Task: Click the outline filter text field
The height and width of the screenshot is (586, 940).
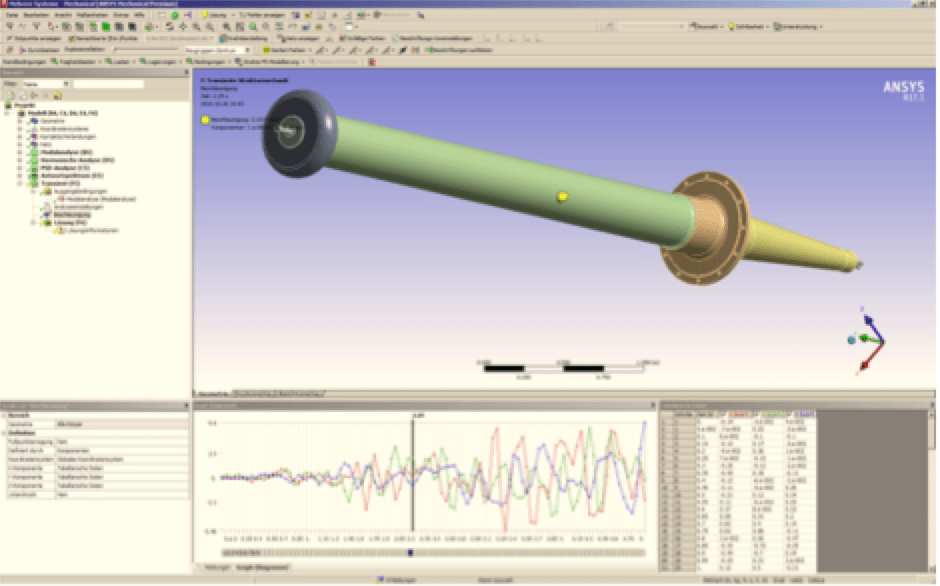Action: [x=108, y=84]
